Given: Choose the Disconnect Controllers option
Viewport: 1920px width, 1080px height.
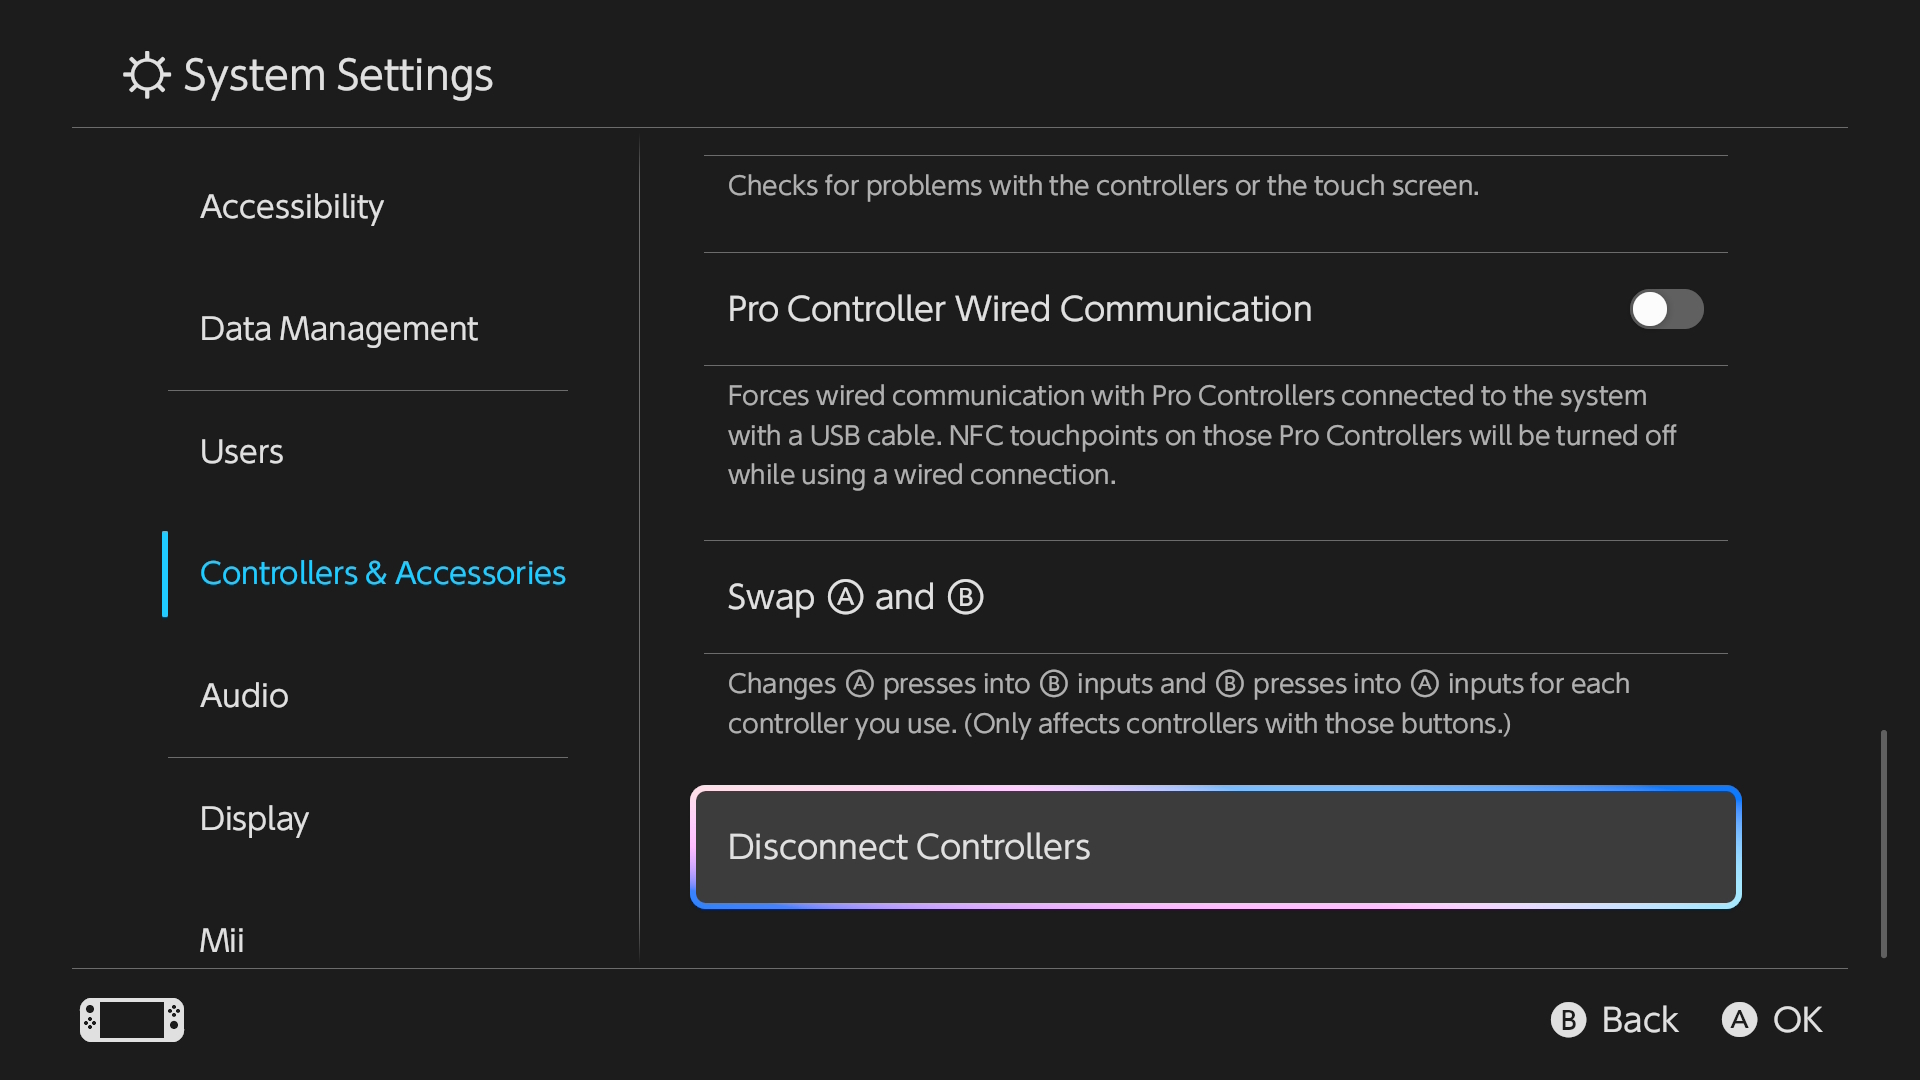Looking at the screenshot, I should (x=1215, y=847).
